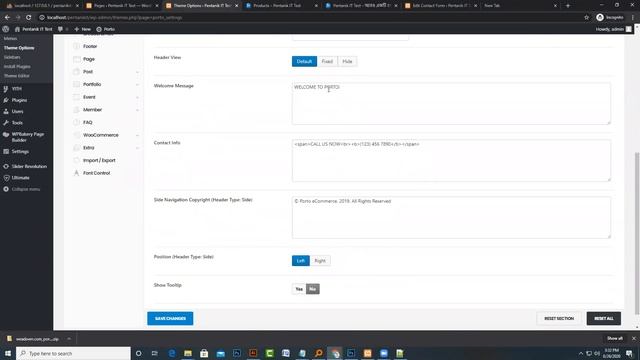Click the page vertical scrollbar
The width and height of the screenshot is (640, 360).
pos(637,233)
